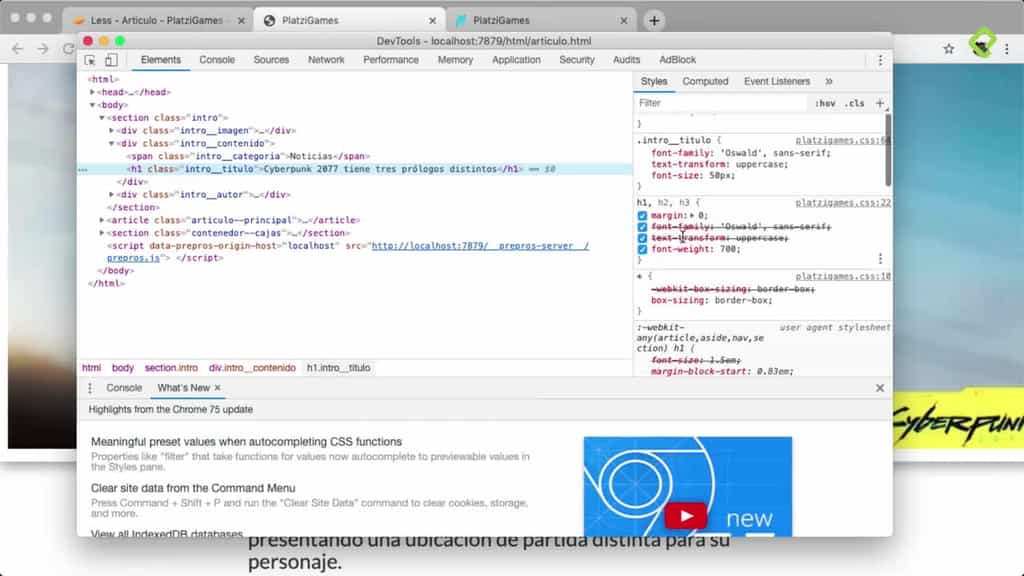Image resolution: width=1024 pixels, height=576 pixels.
Task: Switch to the Performance tab
Action: pyautogui.click(x=391, y=60)
